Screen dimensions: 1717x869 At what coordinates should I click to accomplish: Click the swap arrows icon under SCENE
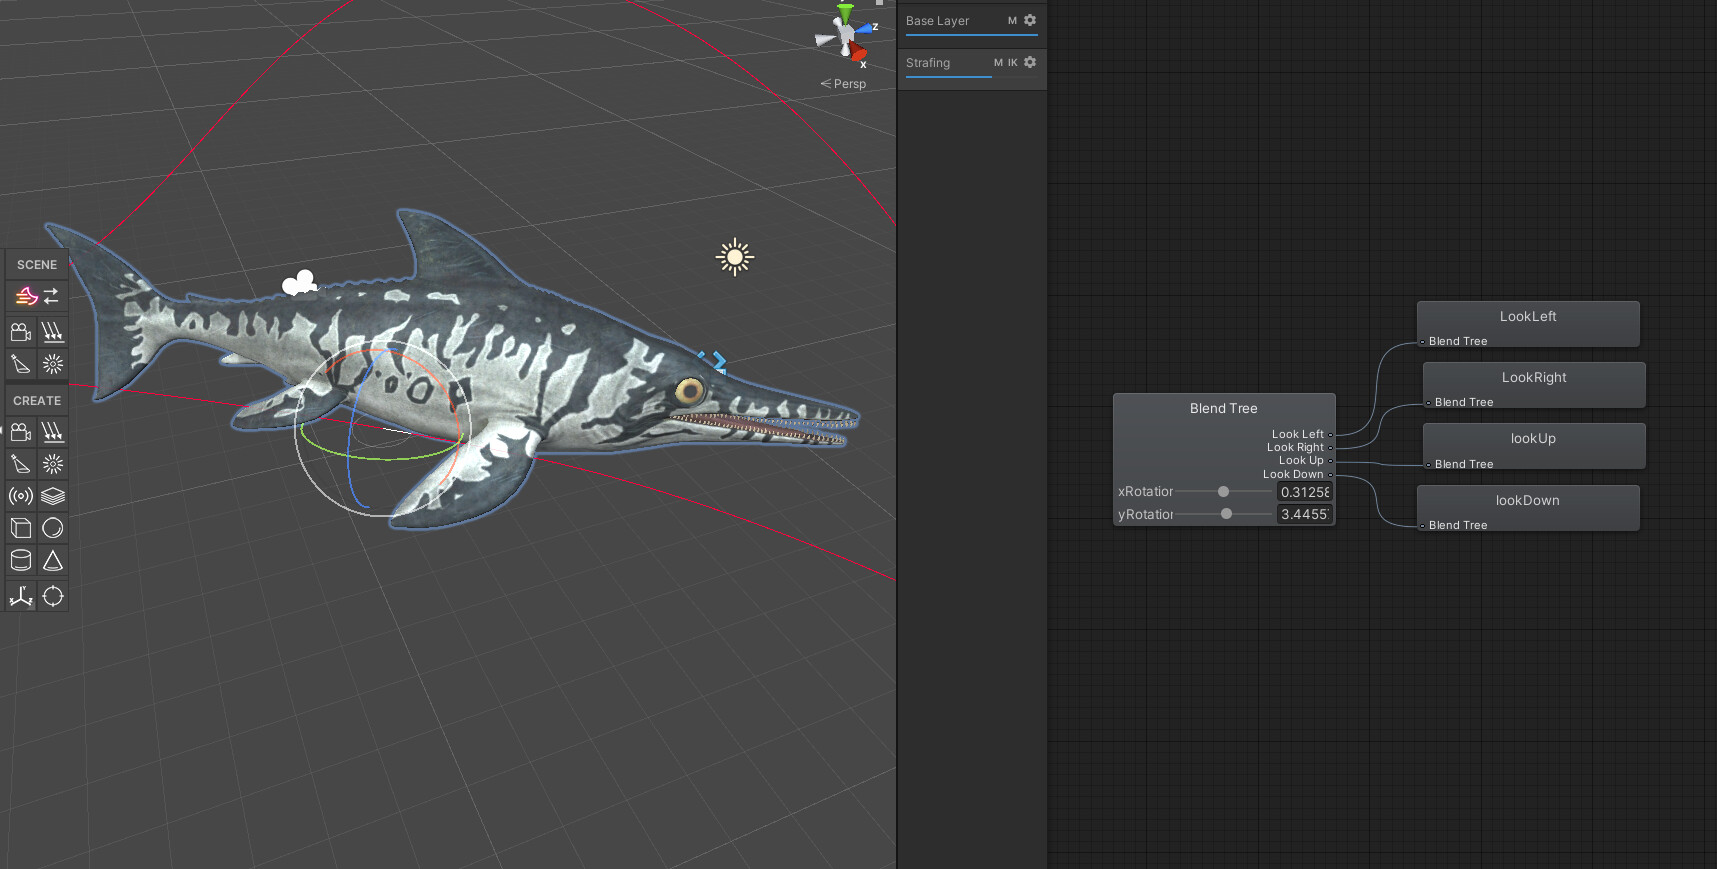pyautogui.click(x=52, y=296)
